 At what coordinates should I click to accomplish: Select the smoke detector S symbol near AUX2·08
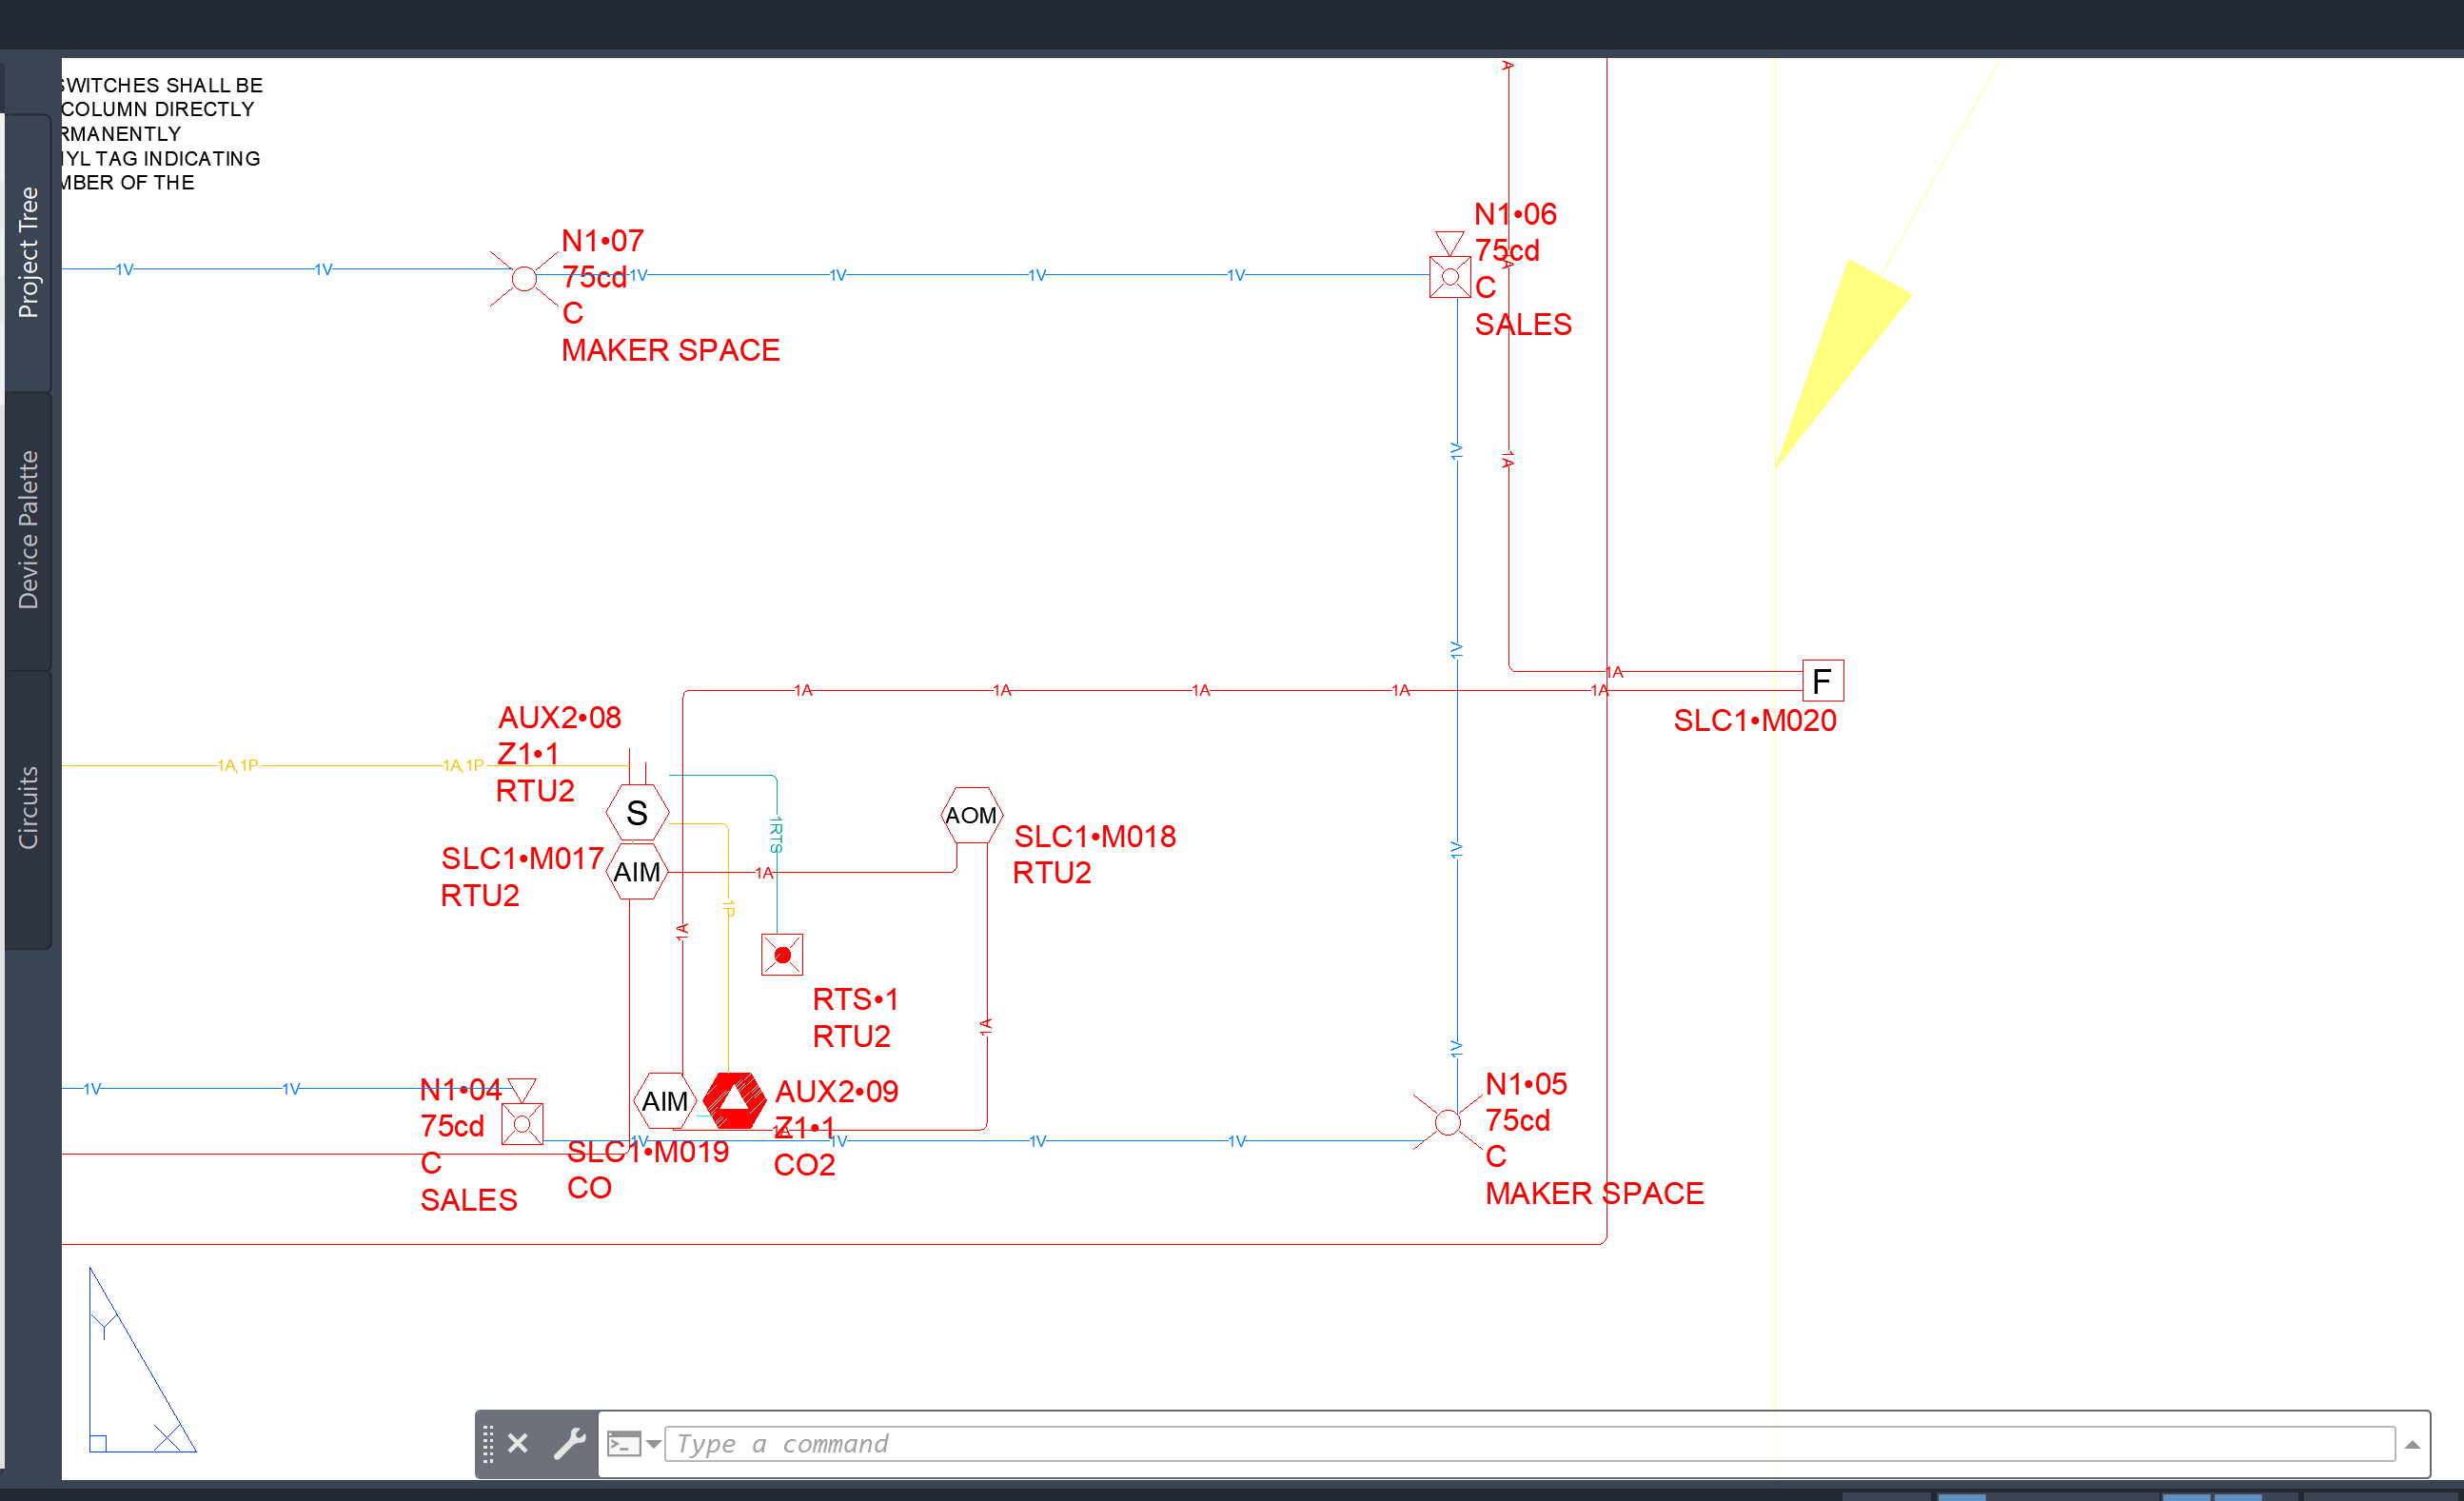(637, 812)
